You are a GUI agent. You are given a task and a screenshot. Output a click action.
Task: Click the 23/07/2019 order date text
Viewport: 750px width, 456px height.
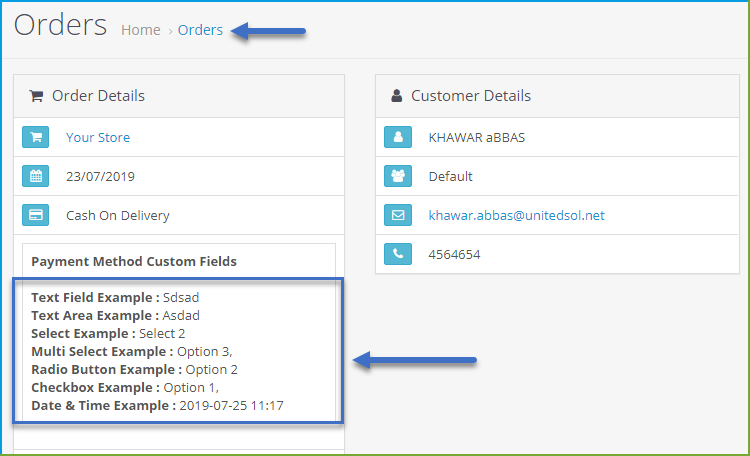100,177
